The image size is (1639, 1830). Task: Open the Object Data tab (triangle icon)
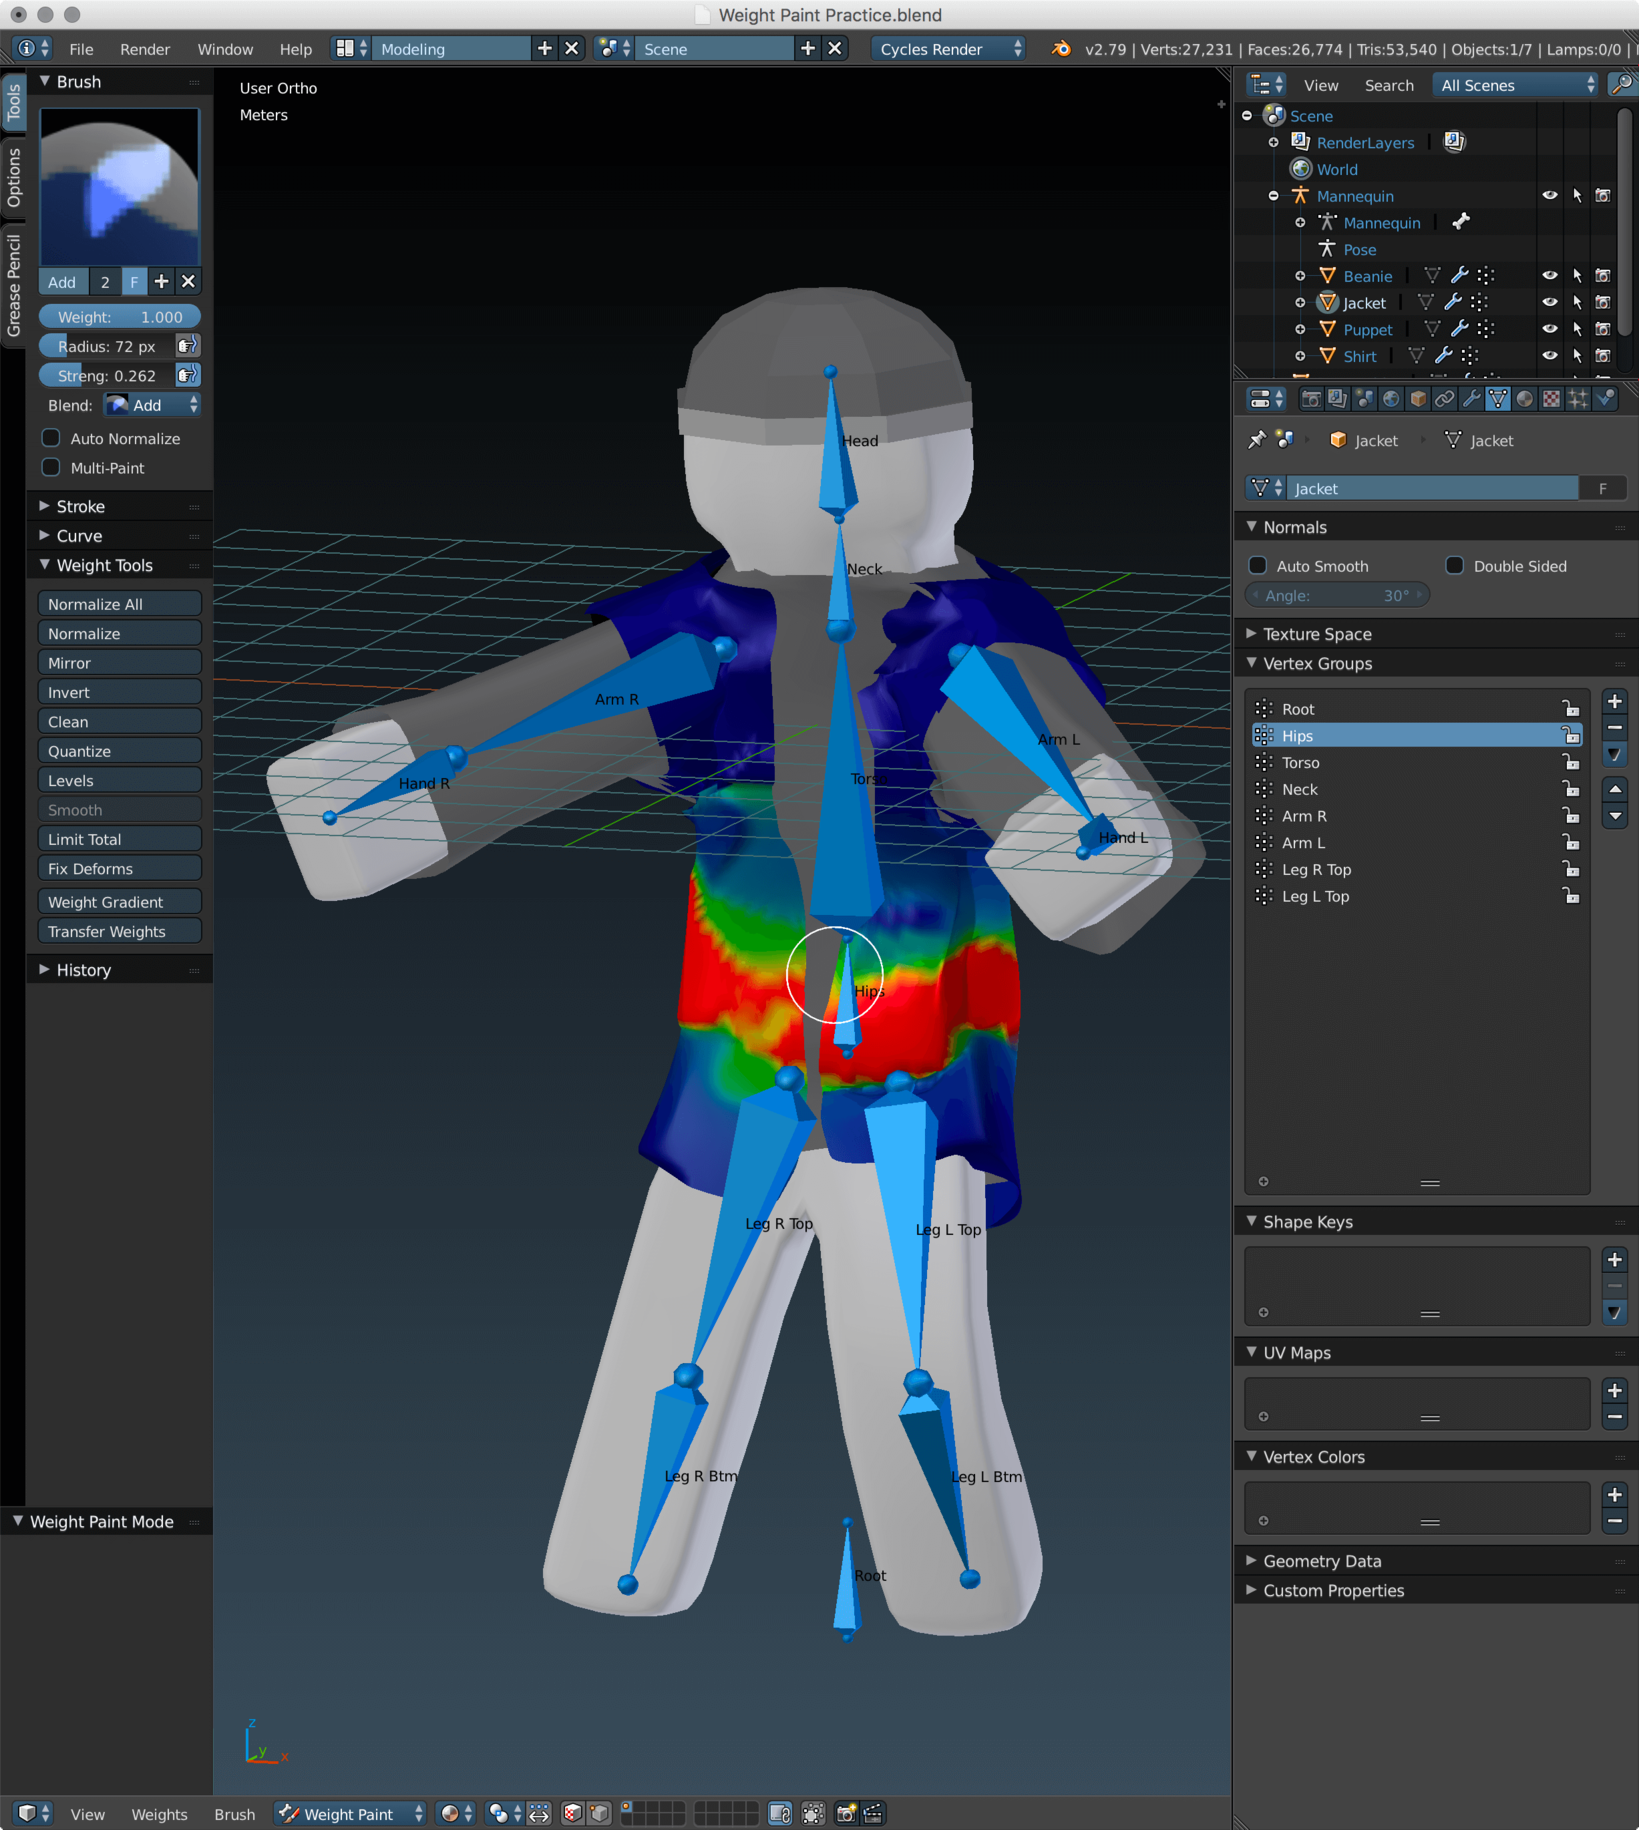(x=1498, y=400)
